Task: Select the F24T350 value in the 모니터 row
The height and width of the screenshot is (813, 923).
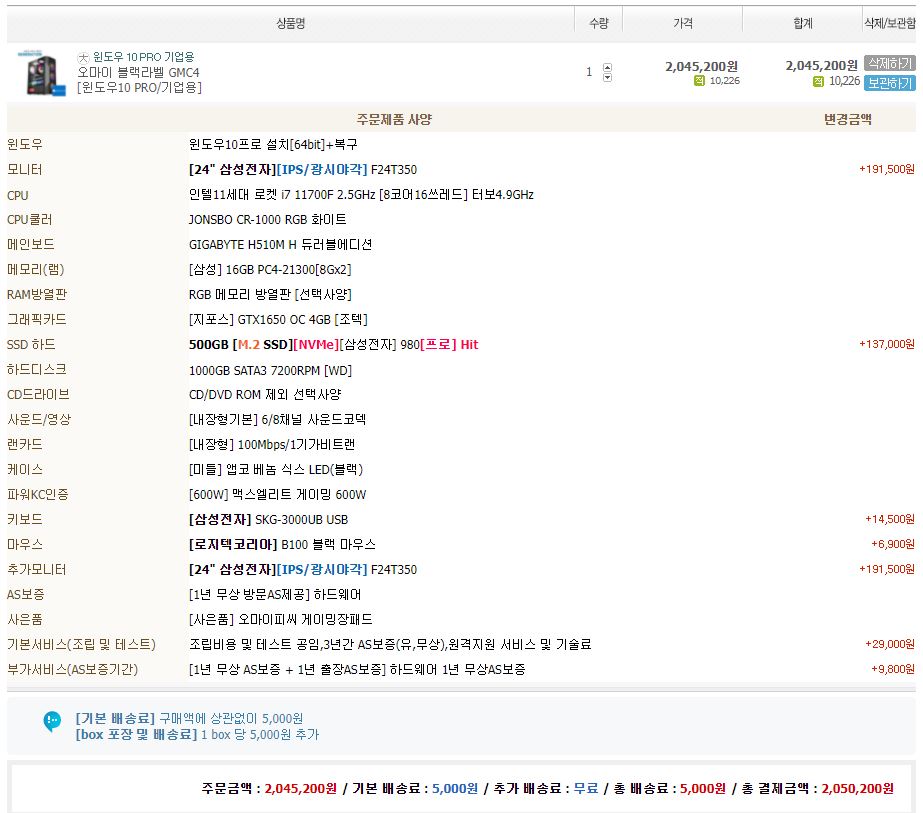Action: [394, 170]
